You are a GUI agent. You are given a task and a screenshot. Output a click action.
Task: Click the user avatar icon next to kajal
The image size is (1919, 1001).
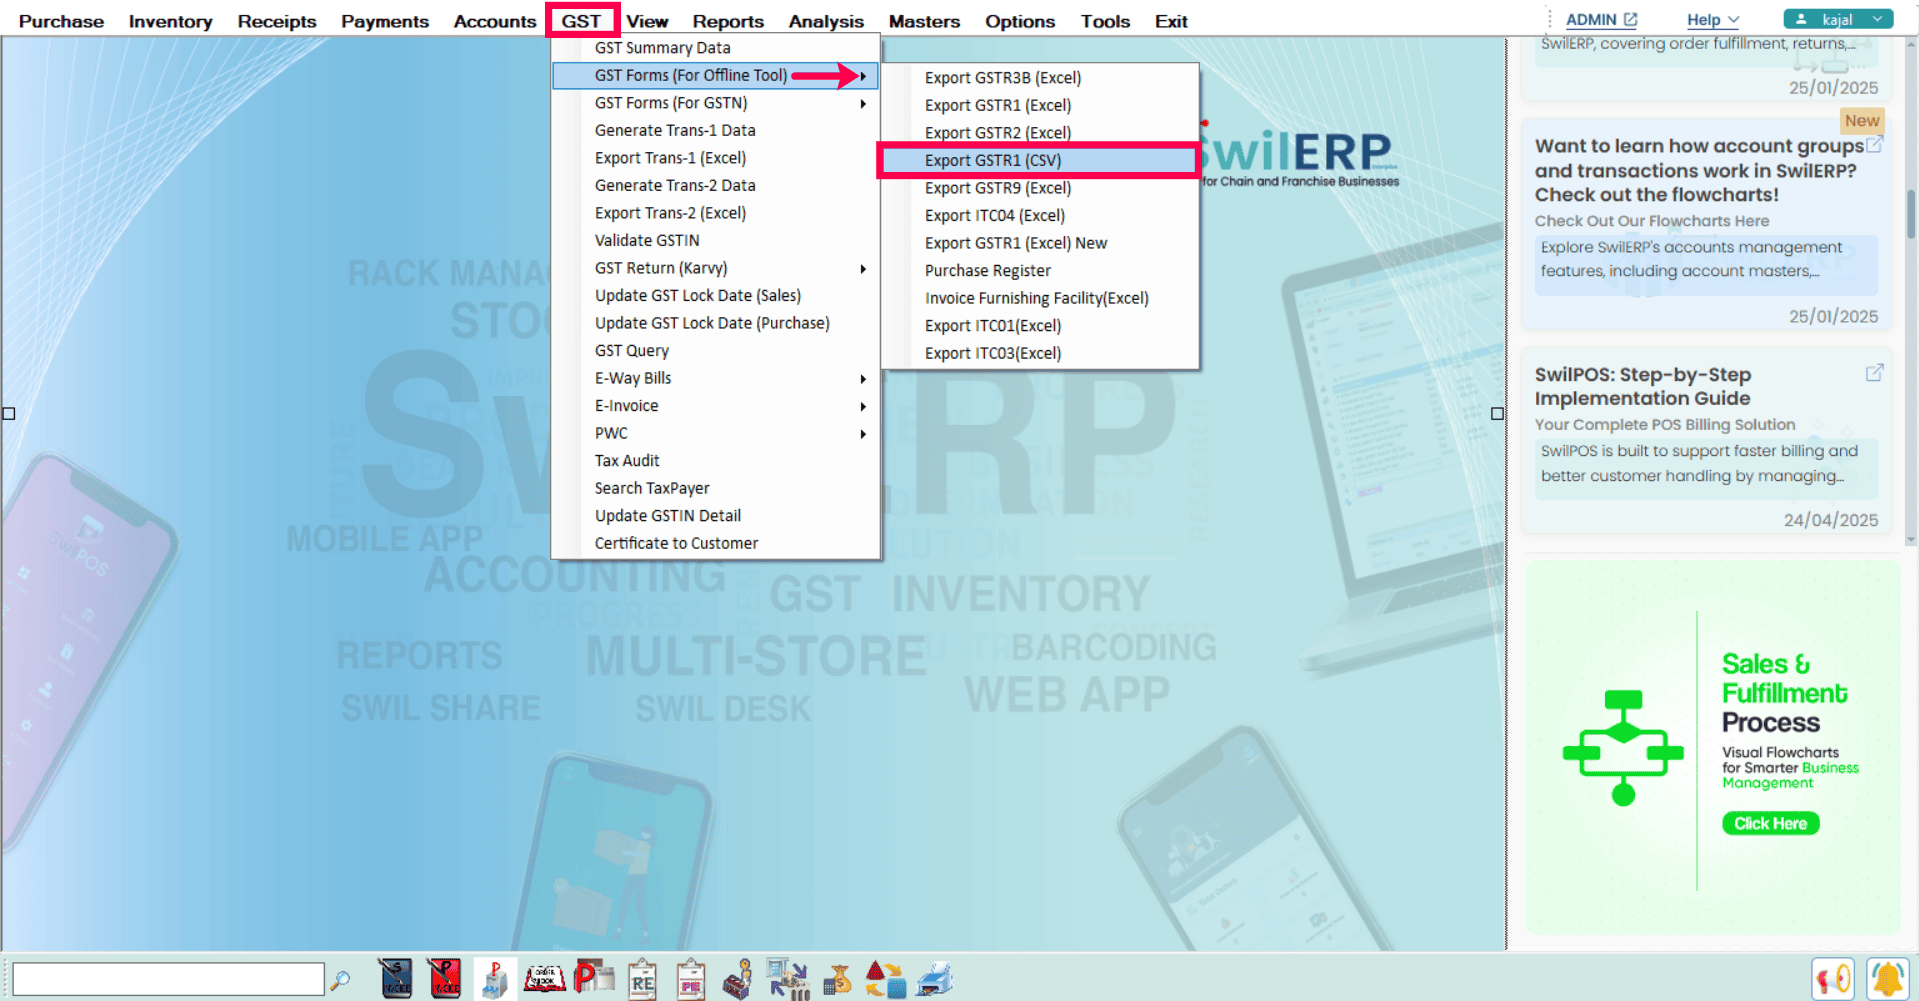tap(1801, 19)
